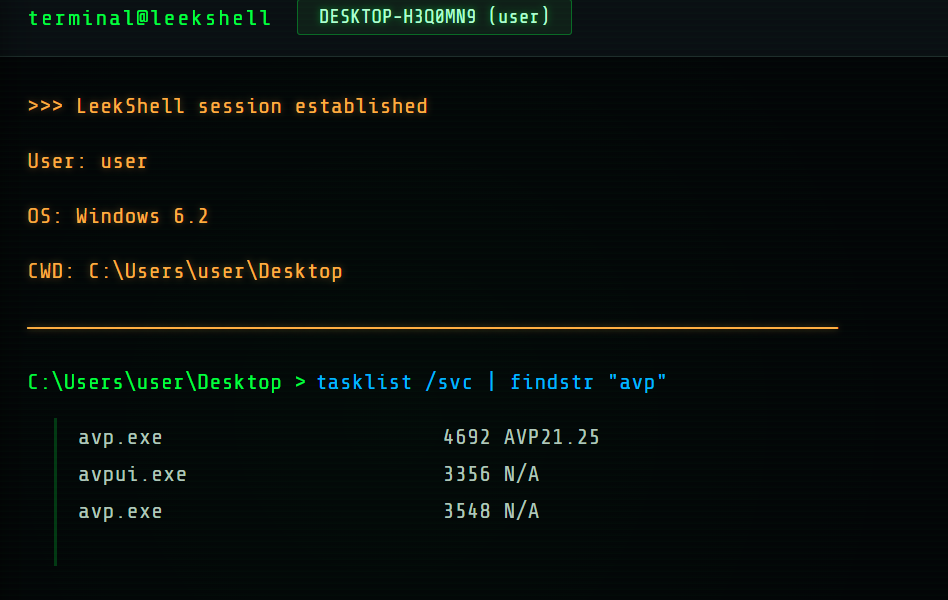Select the DESKTOP-H3Q0MN9 (user) session tab
Viewport: 948px width, 600px height.
point(434,17)
